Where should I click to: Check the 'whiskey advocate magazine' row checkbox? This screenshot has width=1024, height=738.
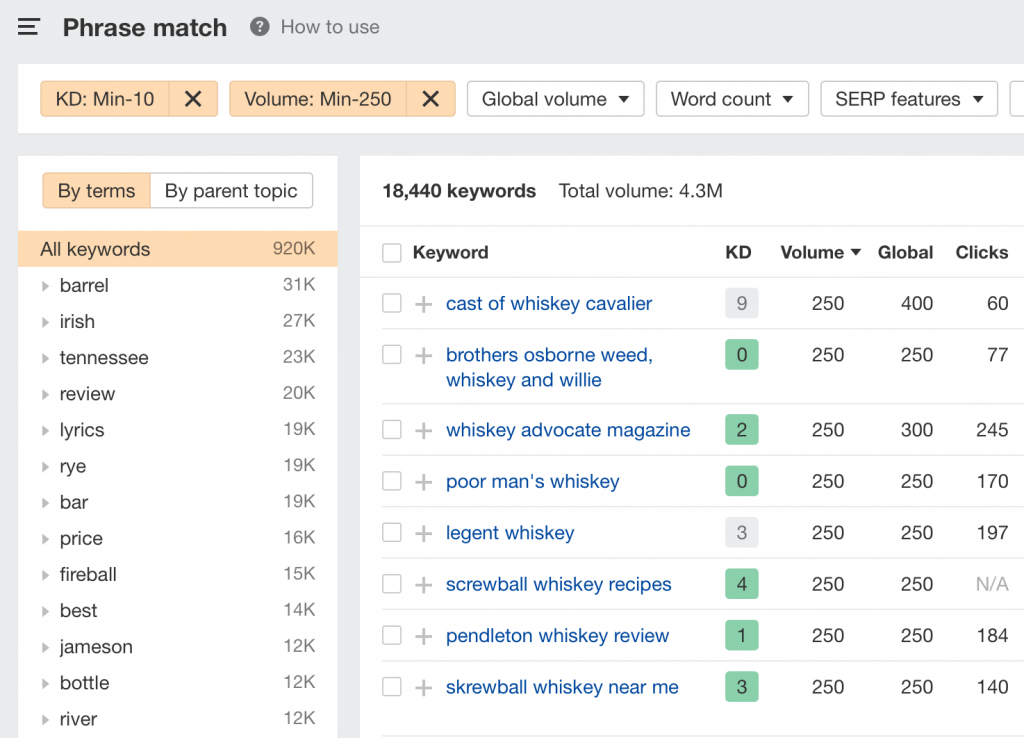392,430
